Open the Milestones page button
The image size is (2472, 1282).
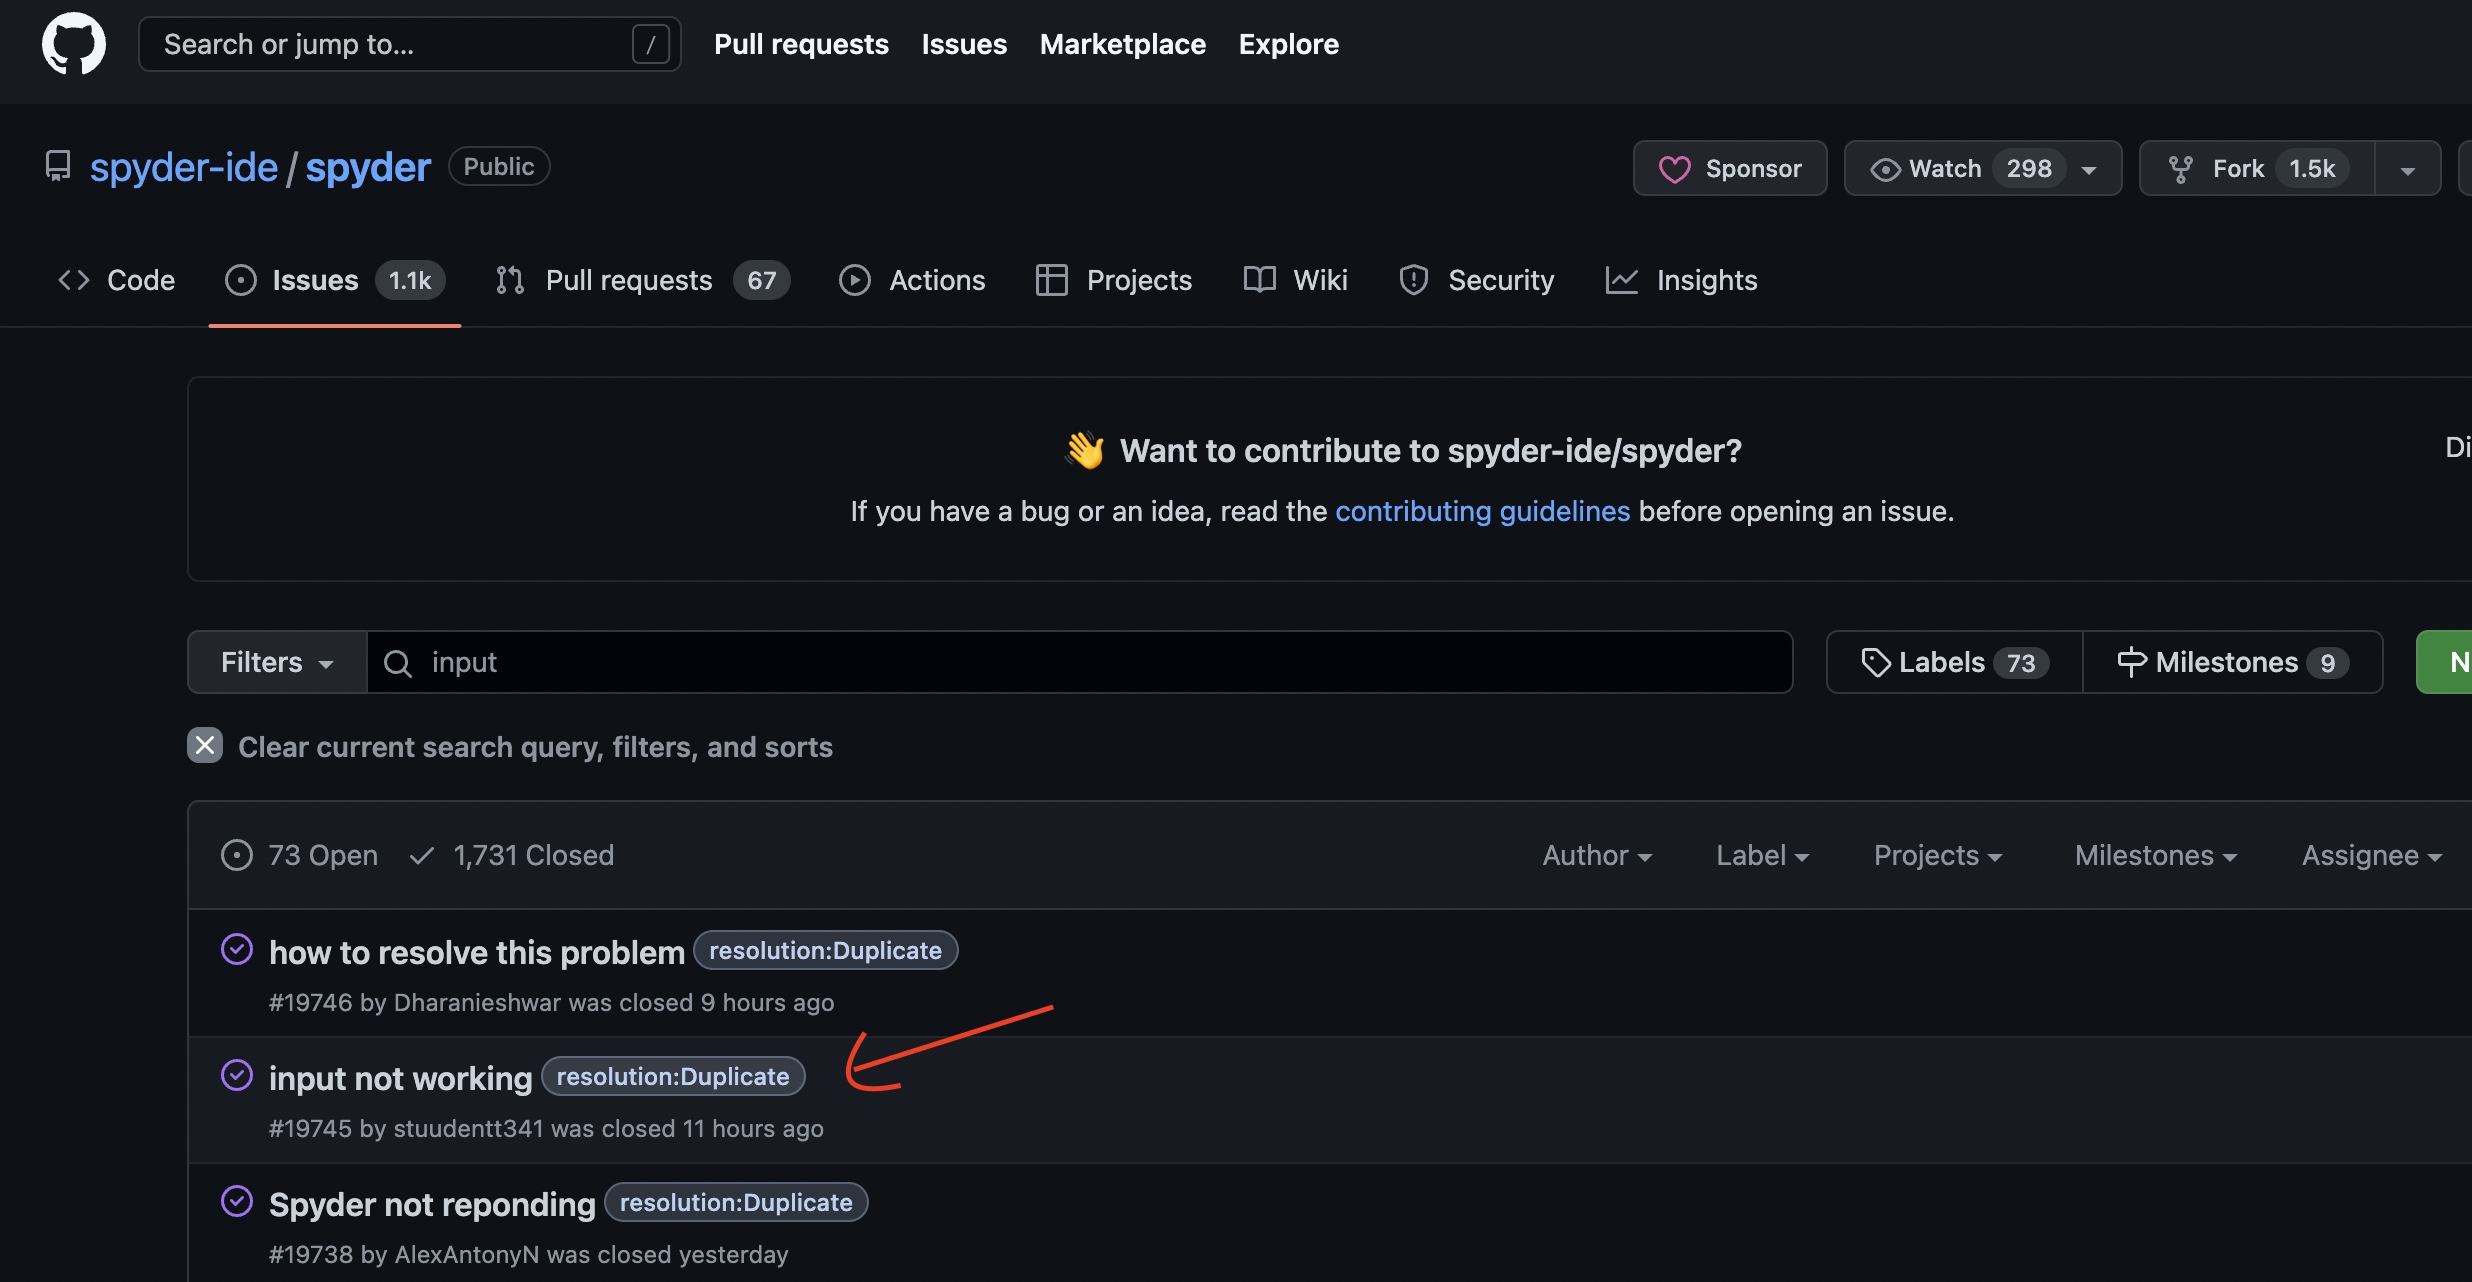pos(2233,662)
